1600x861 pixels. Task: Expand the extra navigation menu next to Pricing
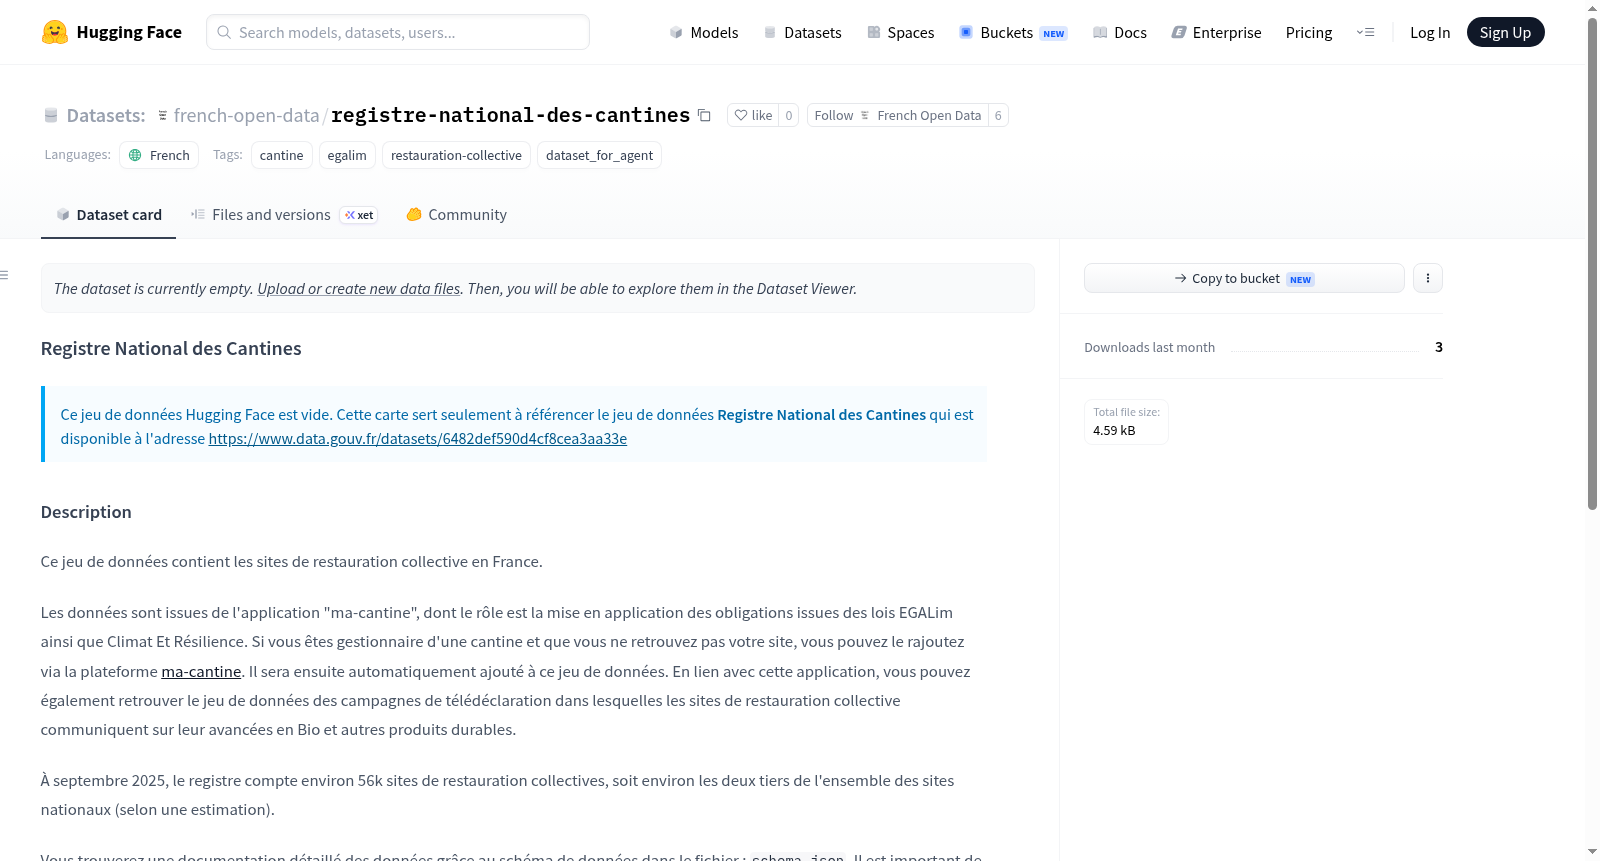1365,32
